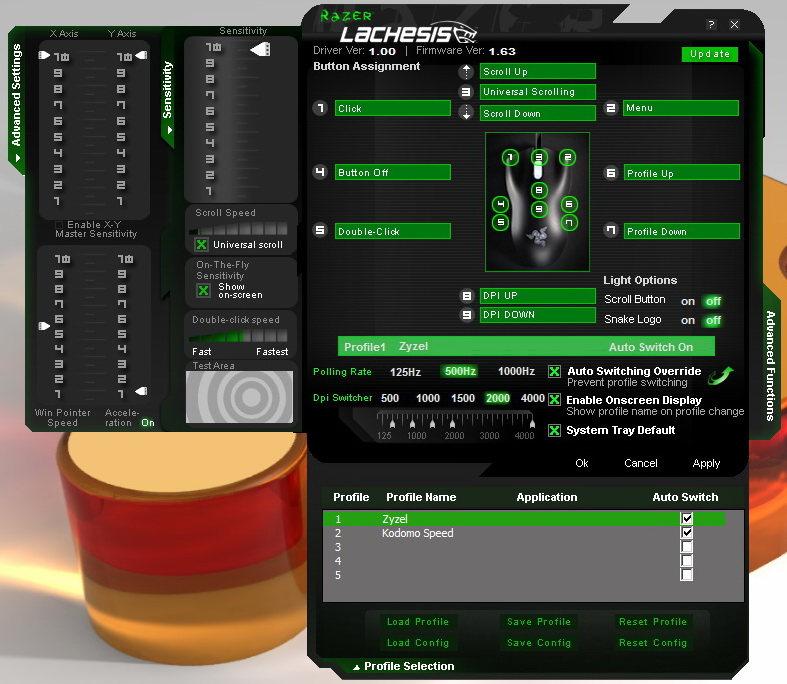Open the DPI UP assignment dropdown
This screenshot has width=787, height=684.
tap(538, 296)
